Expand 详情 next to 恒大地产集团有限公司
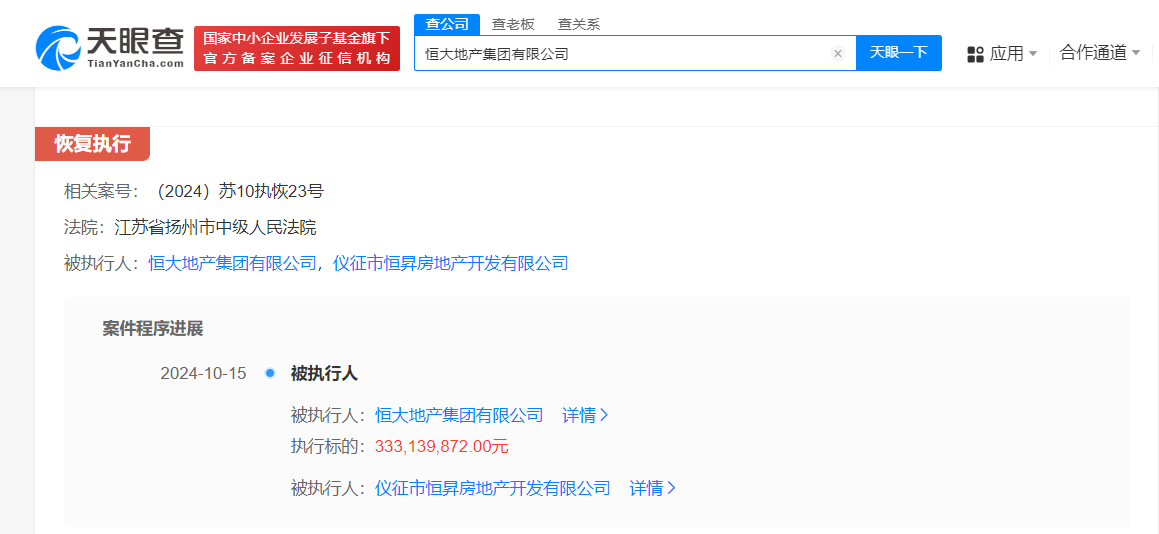 585,415
